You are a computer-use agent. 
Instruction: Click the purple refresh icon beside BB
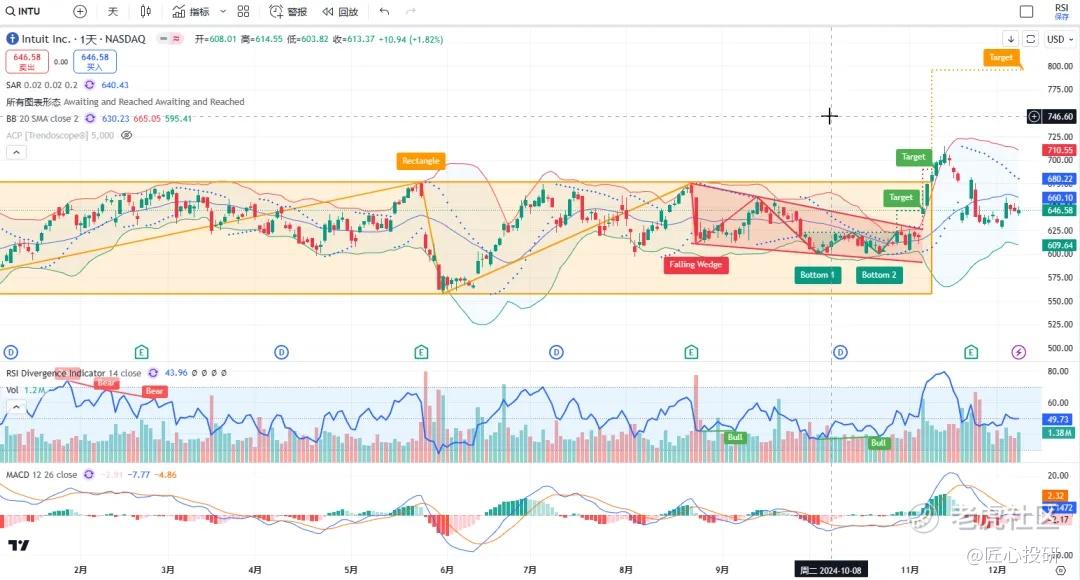click(x=90, y=118)
